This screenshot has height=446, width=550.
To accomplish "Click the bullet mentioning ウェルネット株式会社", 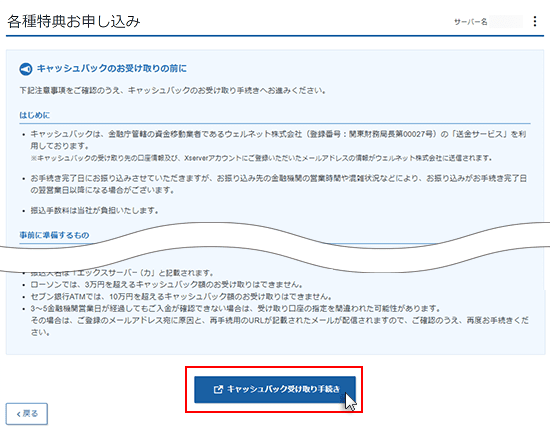I will click(278, 140).
